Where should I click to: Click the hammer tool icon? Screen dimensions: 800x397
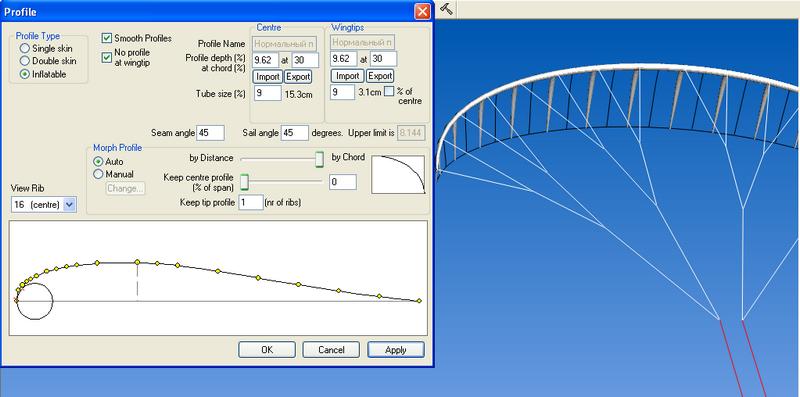click(446, 9)
